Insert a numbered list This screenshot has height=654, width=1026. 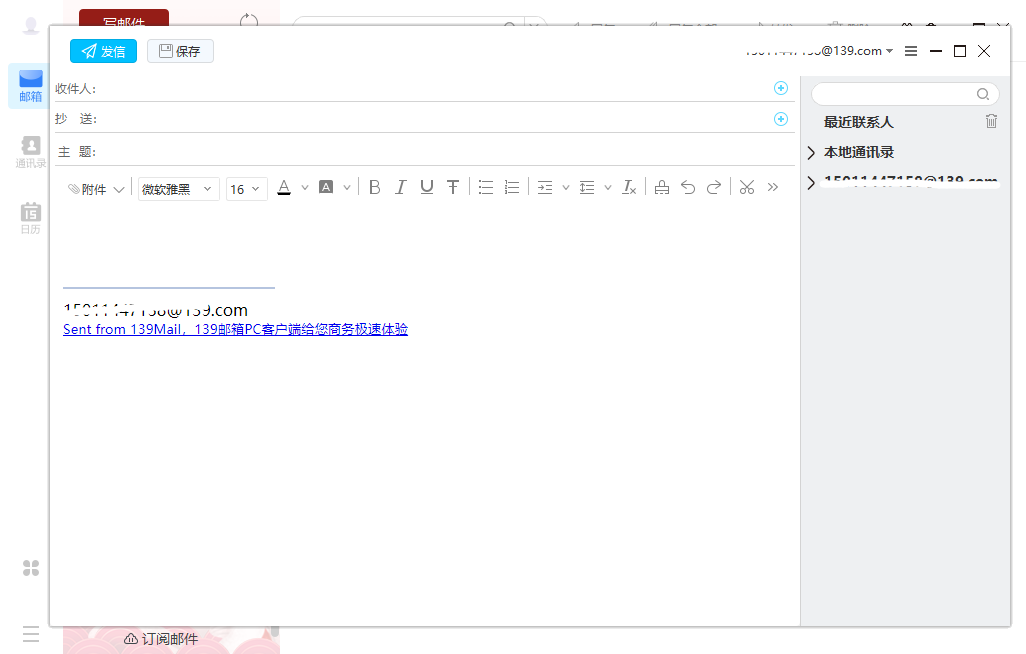click(x=512, y=187)
